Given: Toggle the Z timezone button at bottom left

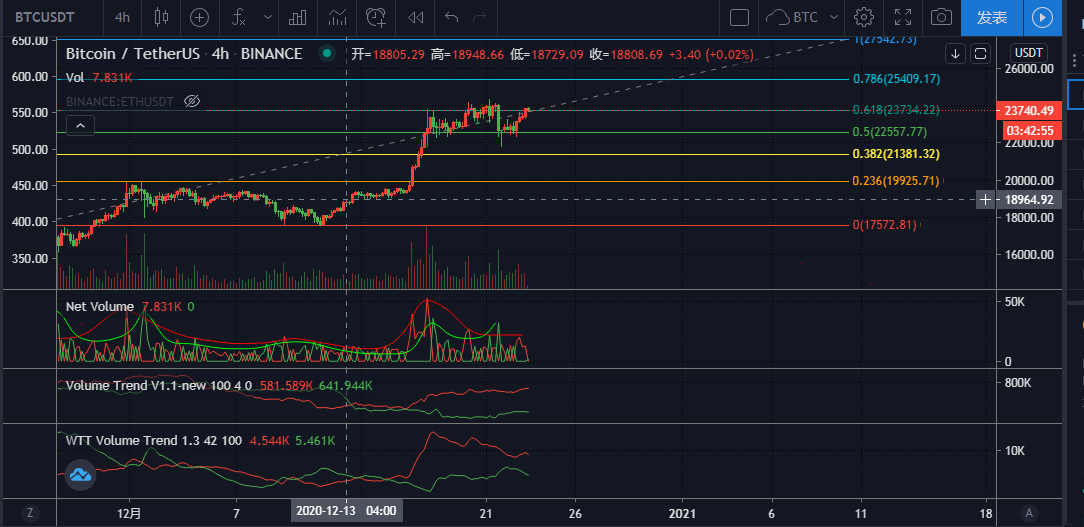Looking at the screenshot, I should click(30, 513).
